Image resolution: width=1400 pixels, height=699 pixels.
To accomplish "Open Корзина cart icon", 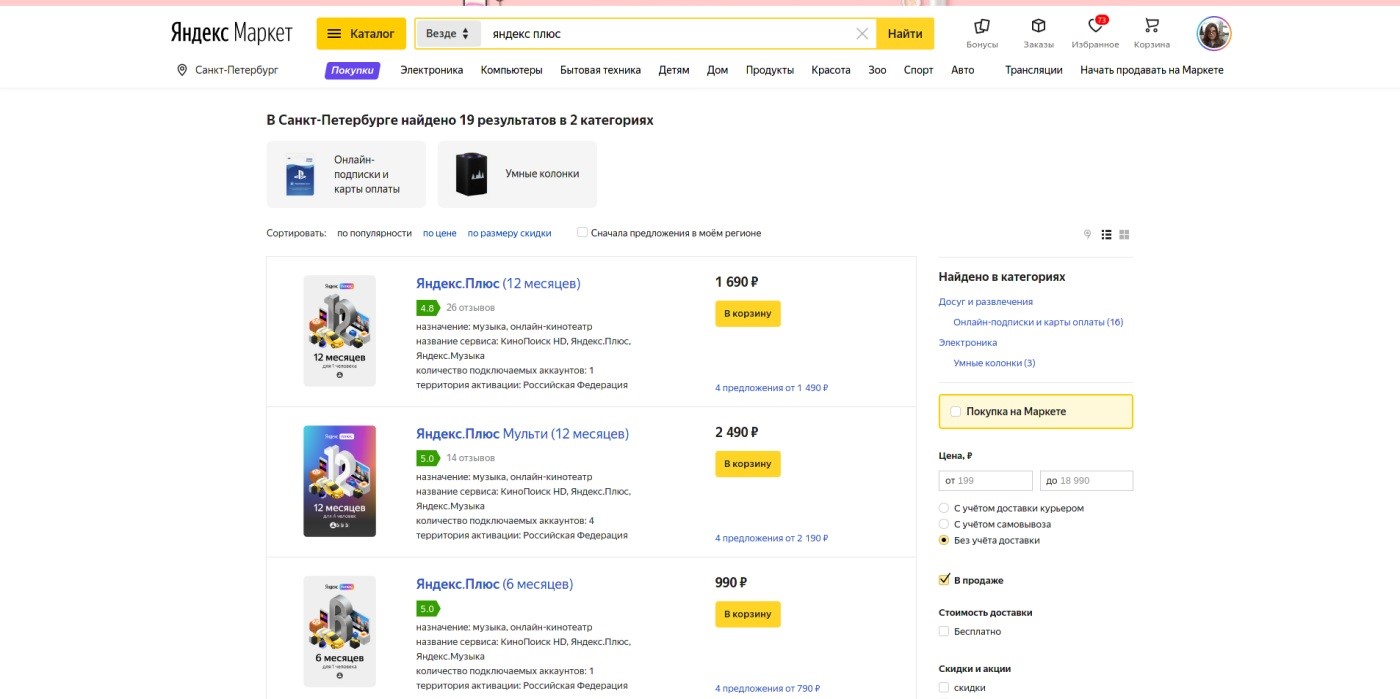I will point(1152,33).
